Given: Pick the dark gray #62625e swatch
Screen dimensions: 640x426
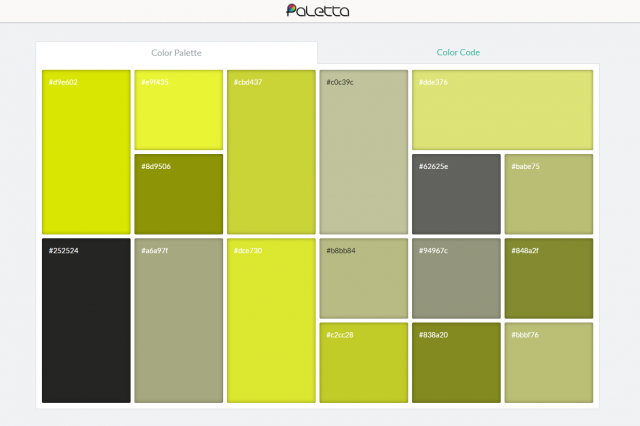Looking at the screenshot, I should [x=456, y=194].
